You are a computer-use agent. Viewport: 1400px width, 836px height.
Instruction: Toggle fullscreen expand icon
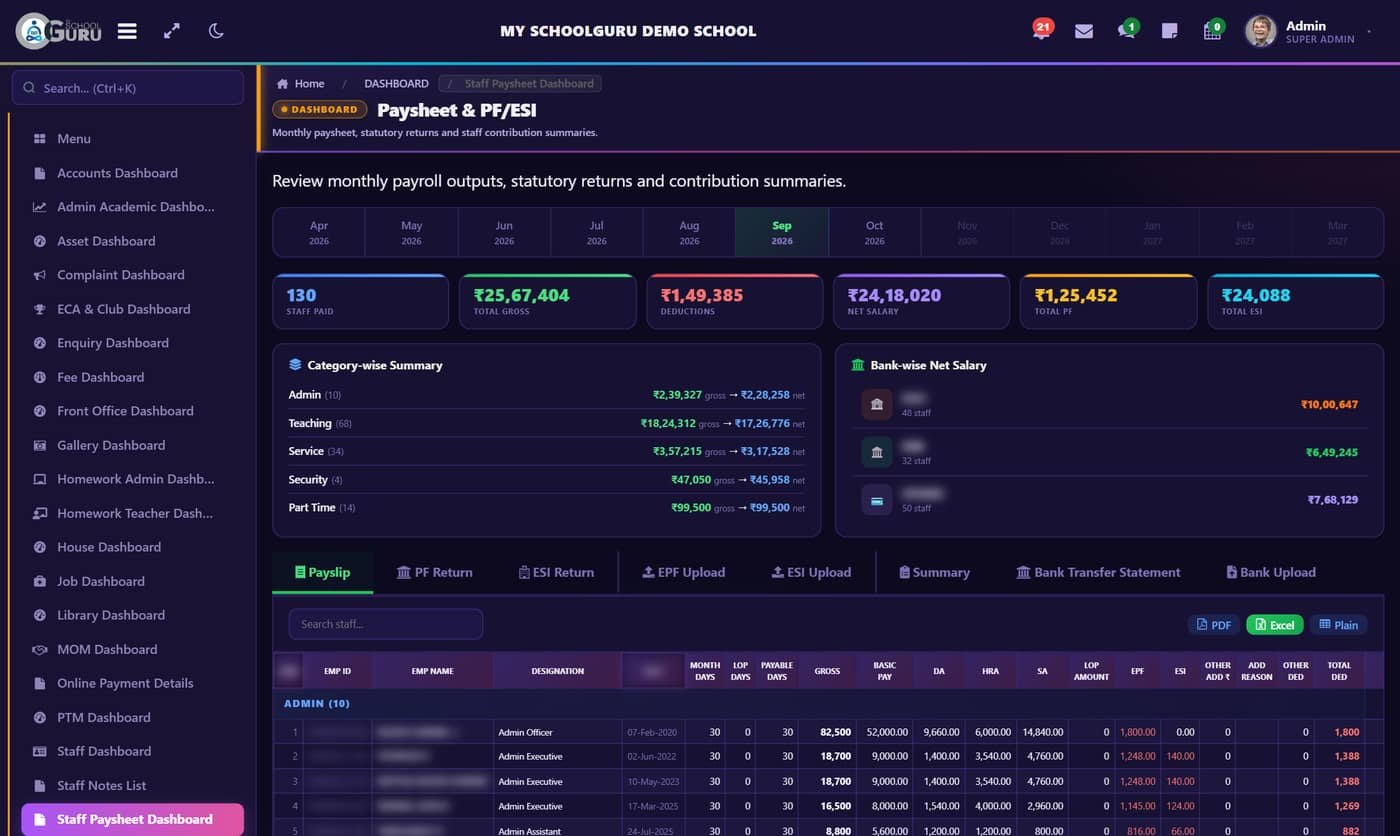pos(172,31)
